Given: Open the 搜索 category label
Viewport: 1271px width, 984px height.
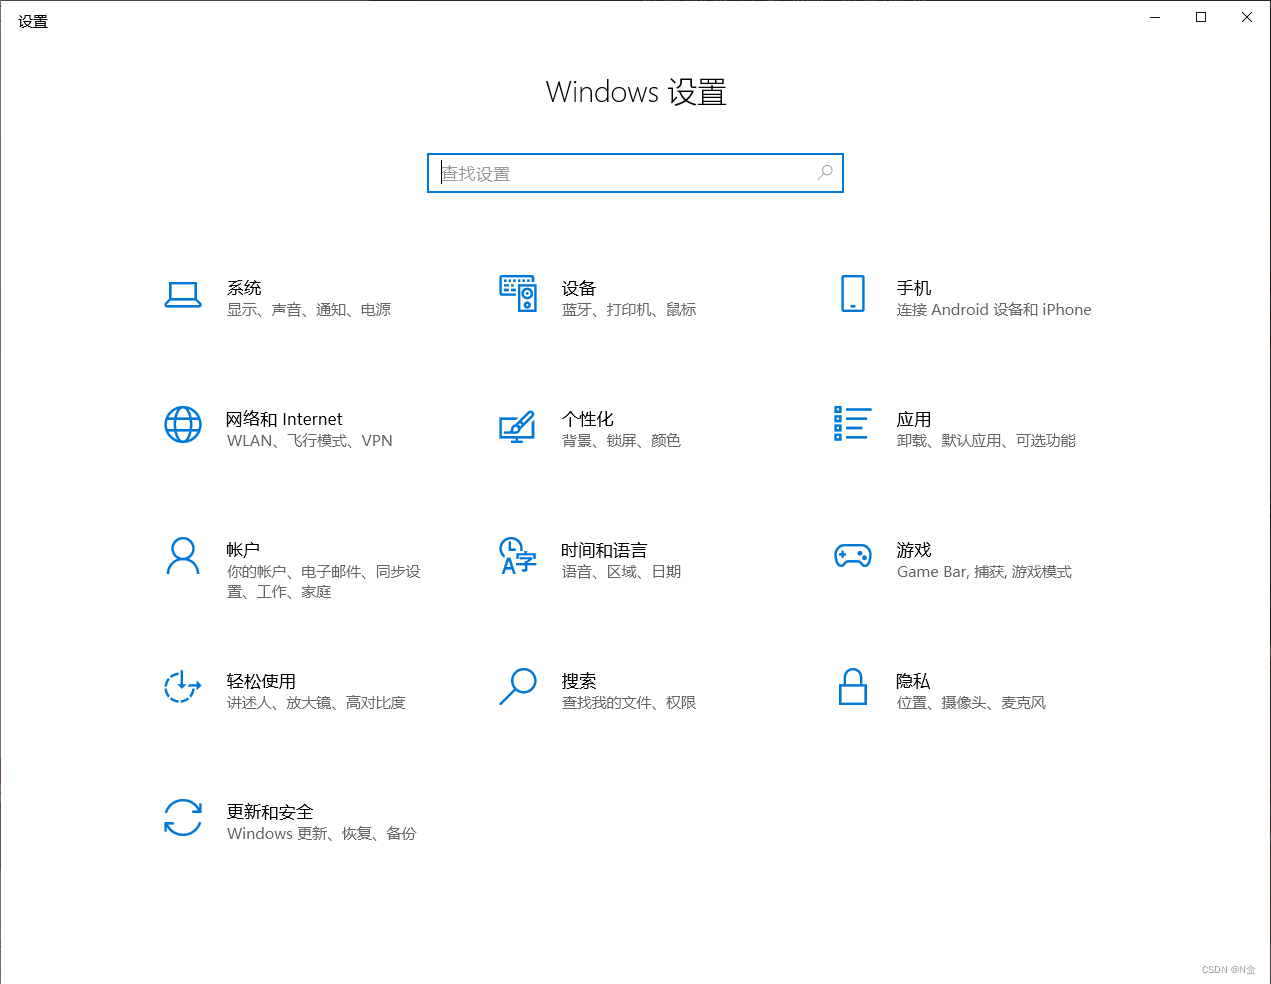Looking at the screenshot, I should [579, 681].
